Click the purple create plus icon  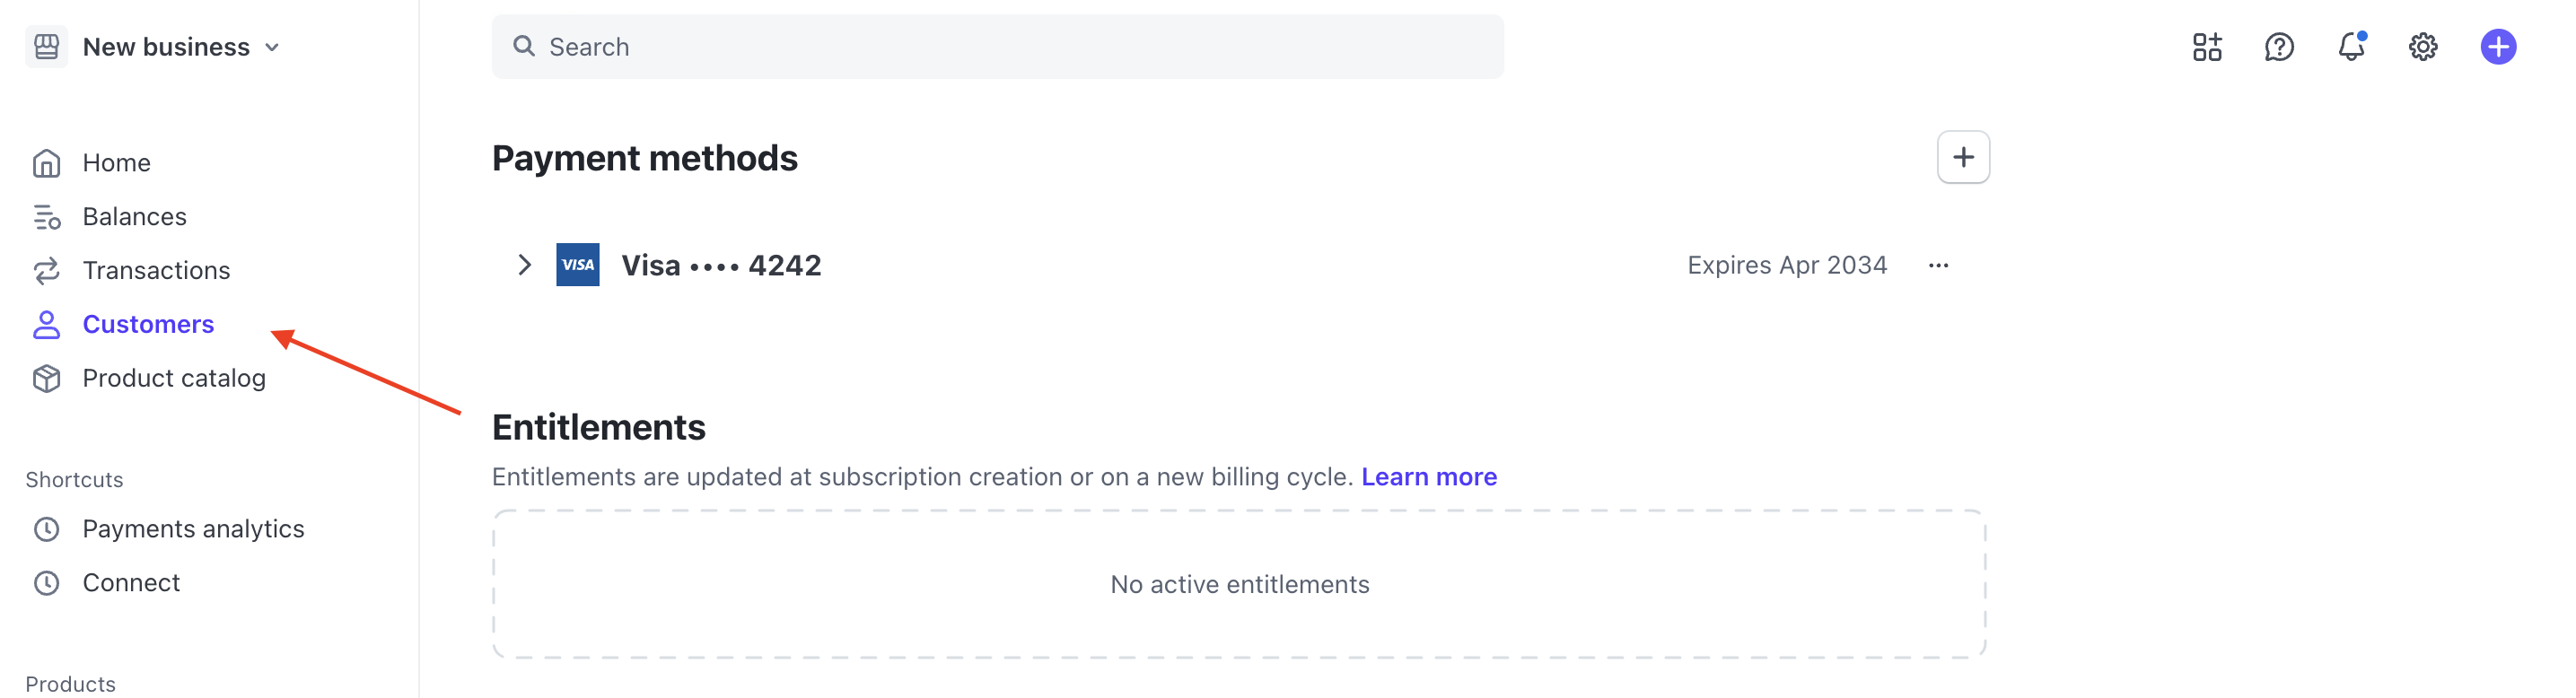2499,46
